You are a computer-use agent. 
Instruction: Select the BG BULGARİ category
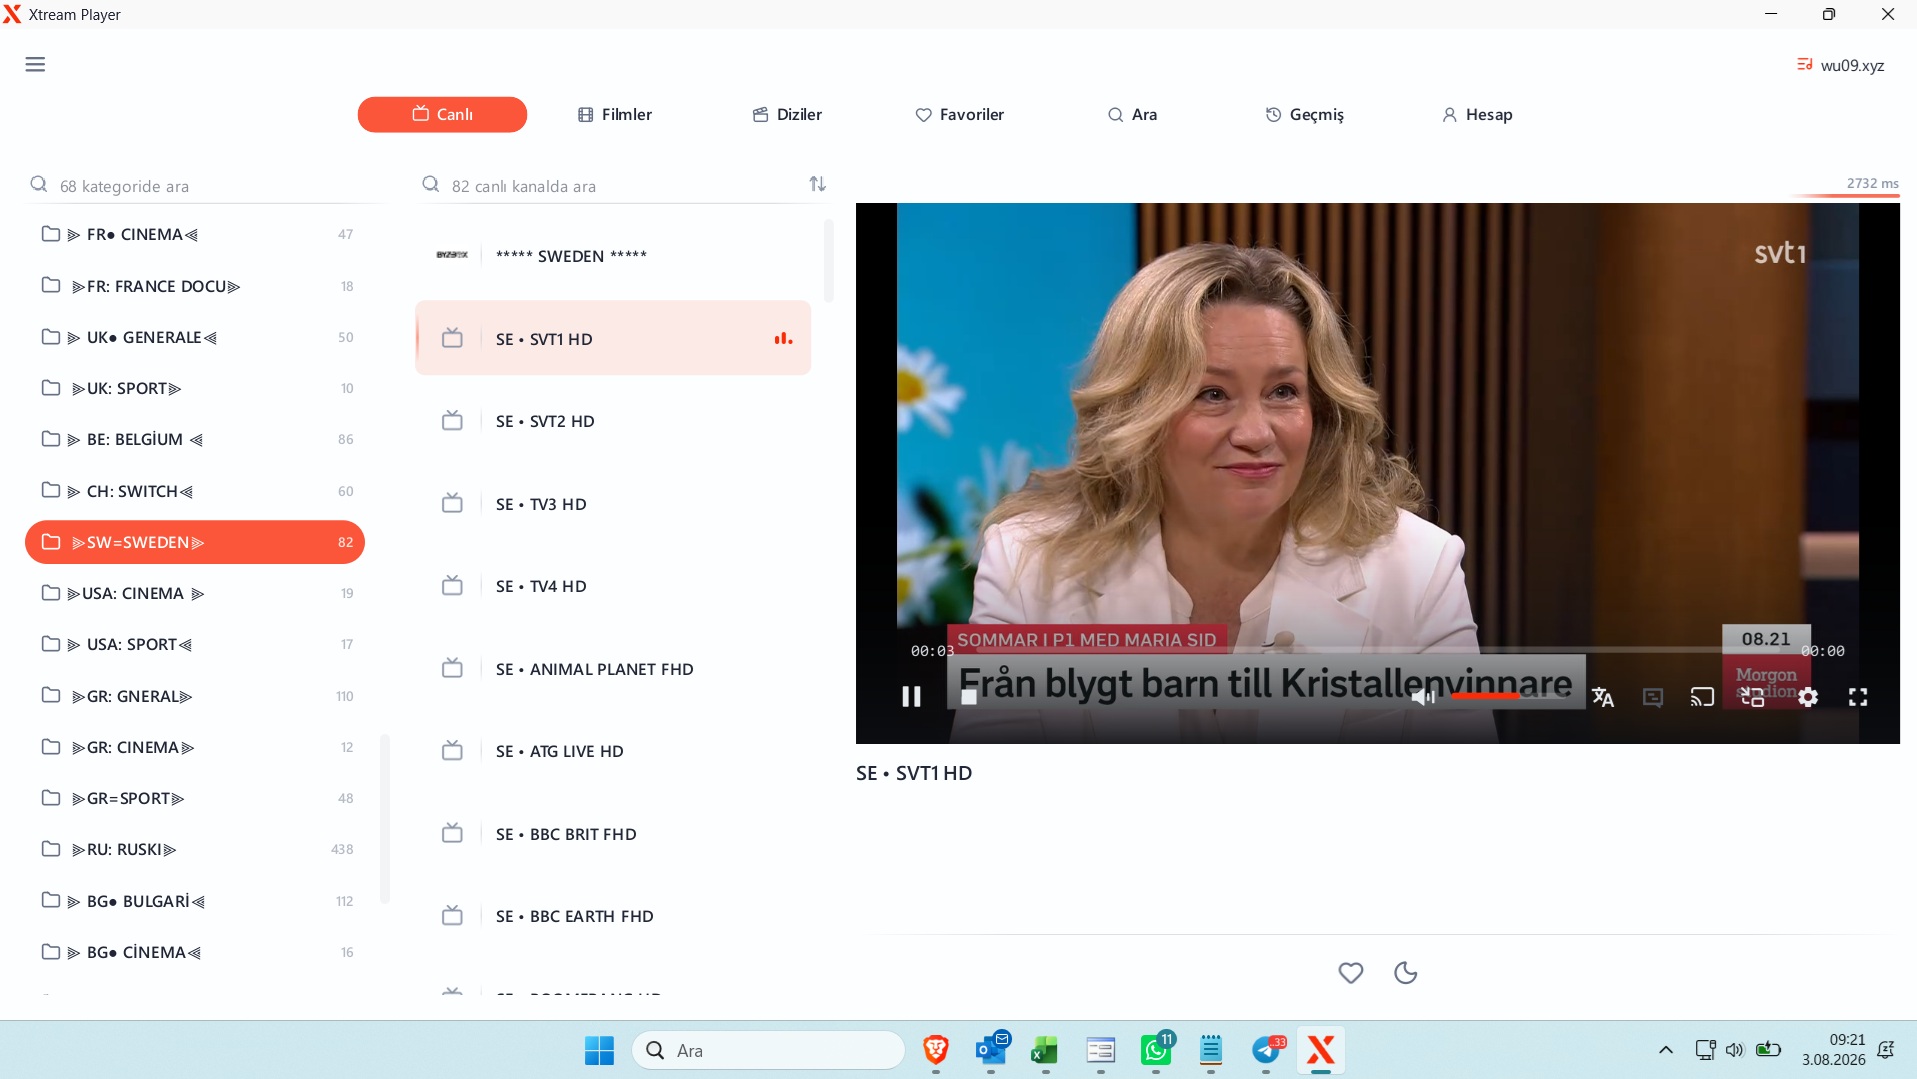[195, 901]
